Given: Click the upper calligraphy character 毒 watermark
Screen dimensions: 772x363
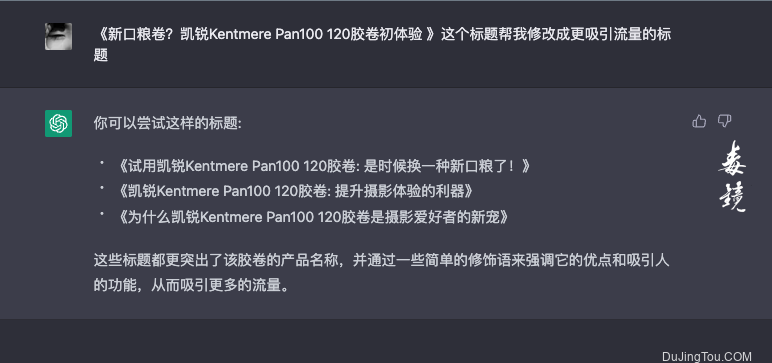Looking at the screenshot, I should tap(733, 161).
